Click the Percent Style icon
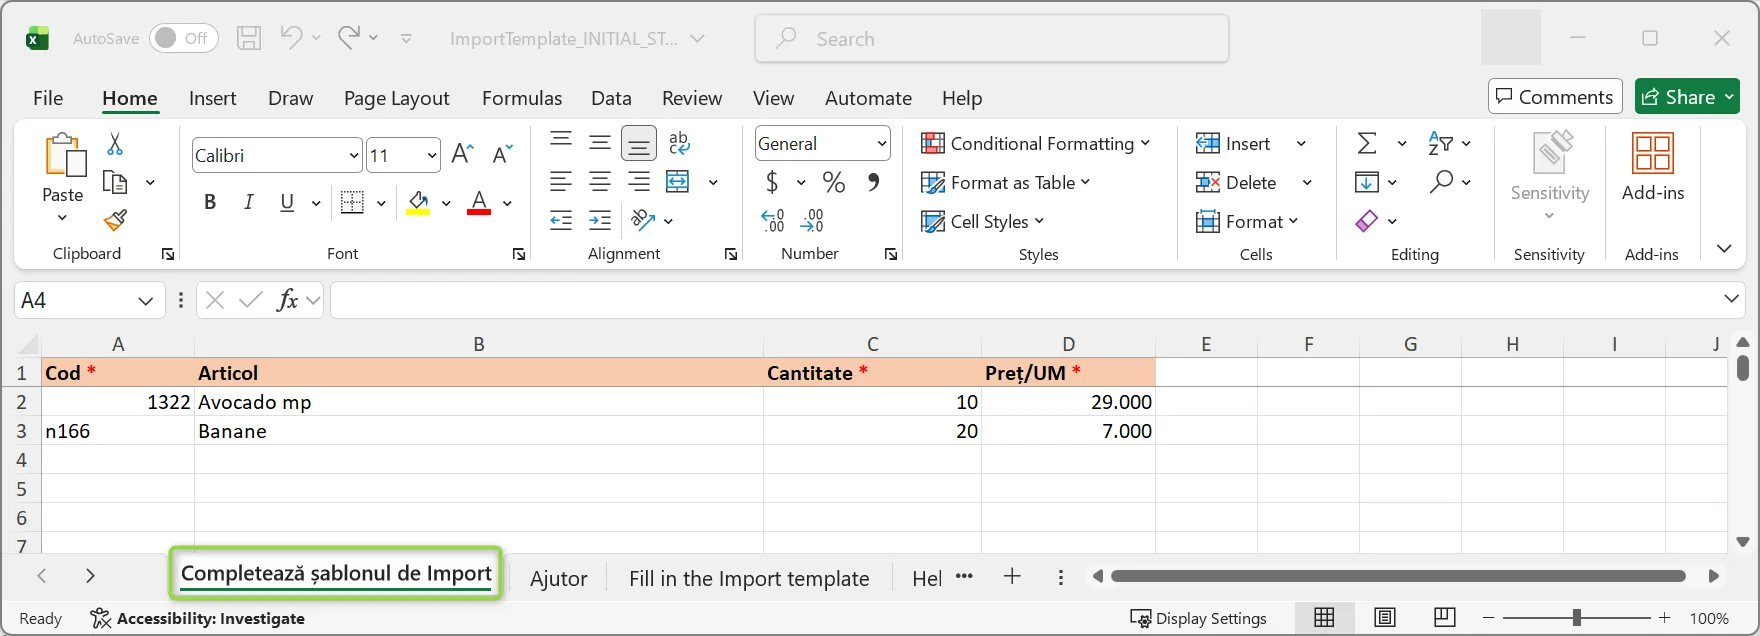 point(833,182)
